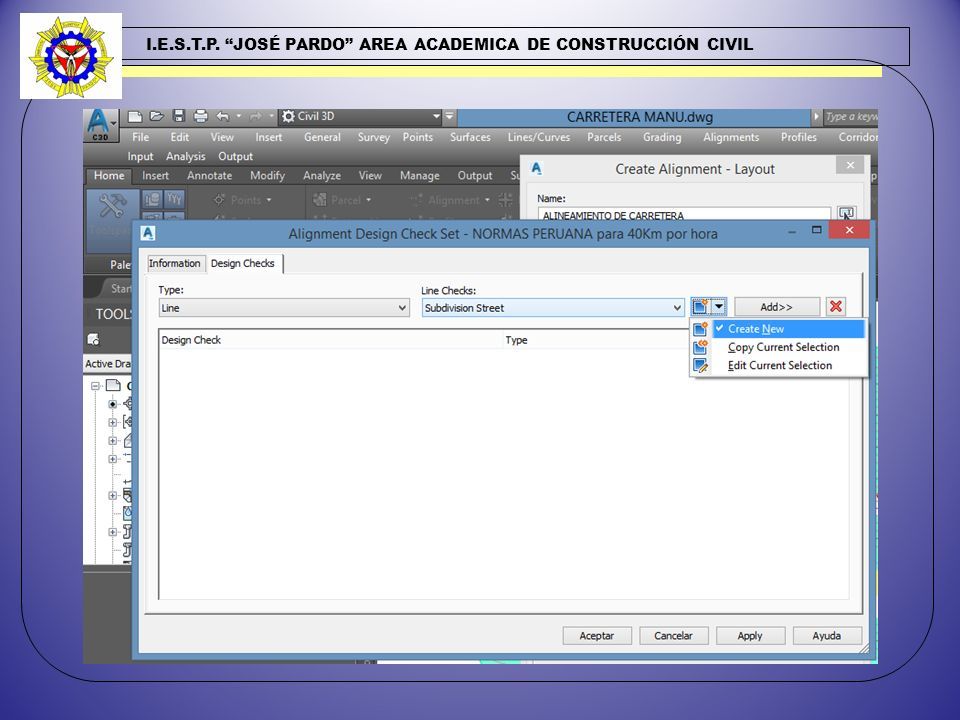The height and width of the screenshot is (720, 960).
Task: Click the Create New design check icon button
Action: [700, 306]
